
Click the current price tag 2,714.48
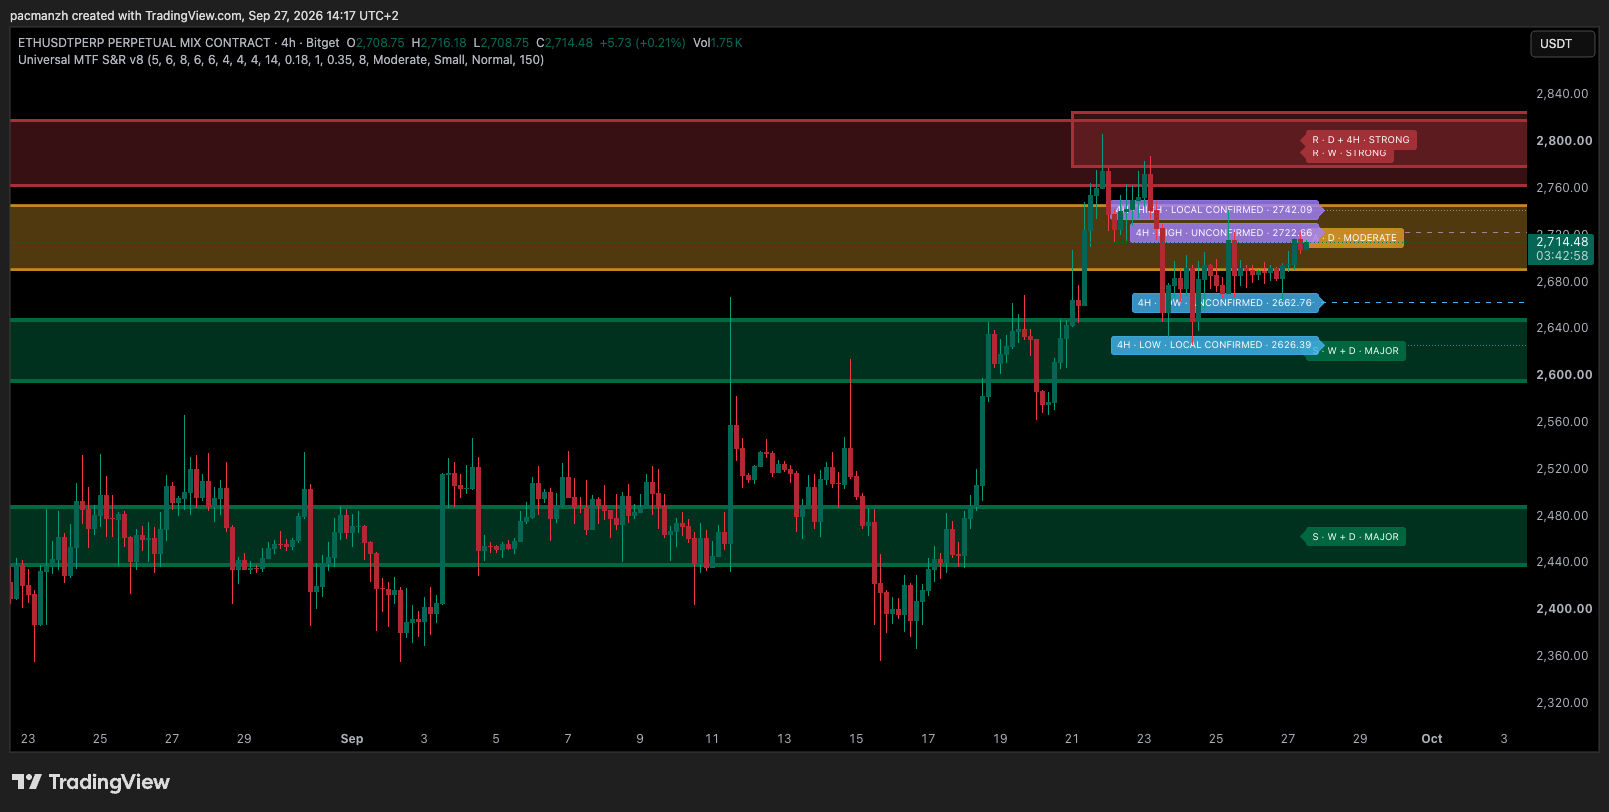point(1562,242)
